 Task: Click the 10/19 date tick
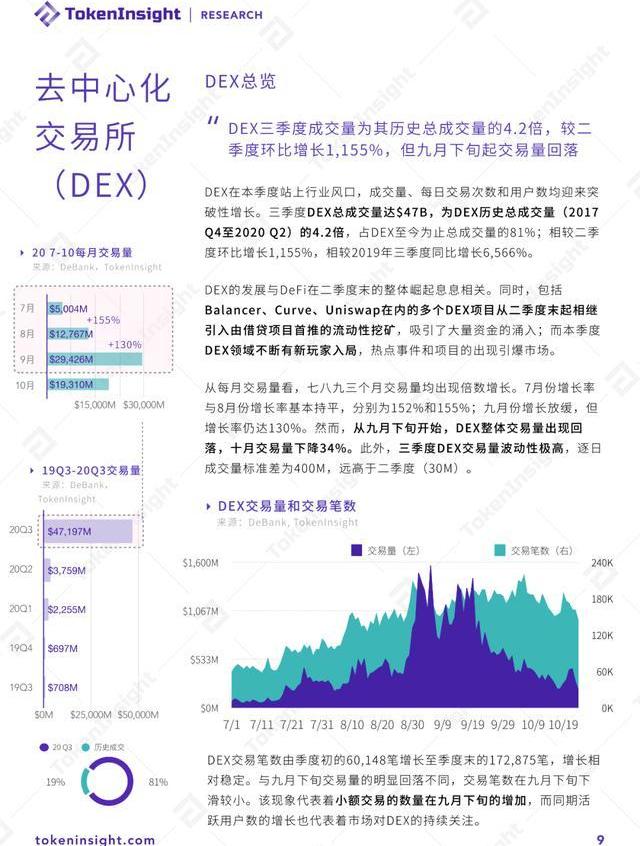pyautogui.click(x=563, y=725)
